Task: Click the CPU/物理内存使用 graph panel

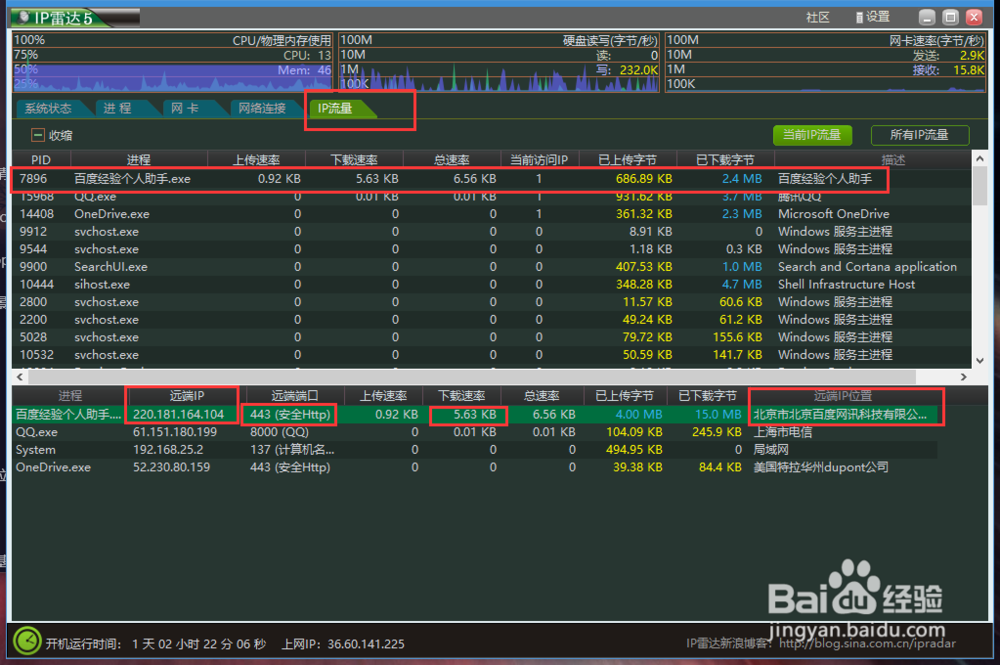Action: point(173,62)
